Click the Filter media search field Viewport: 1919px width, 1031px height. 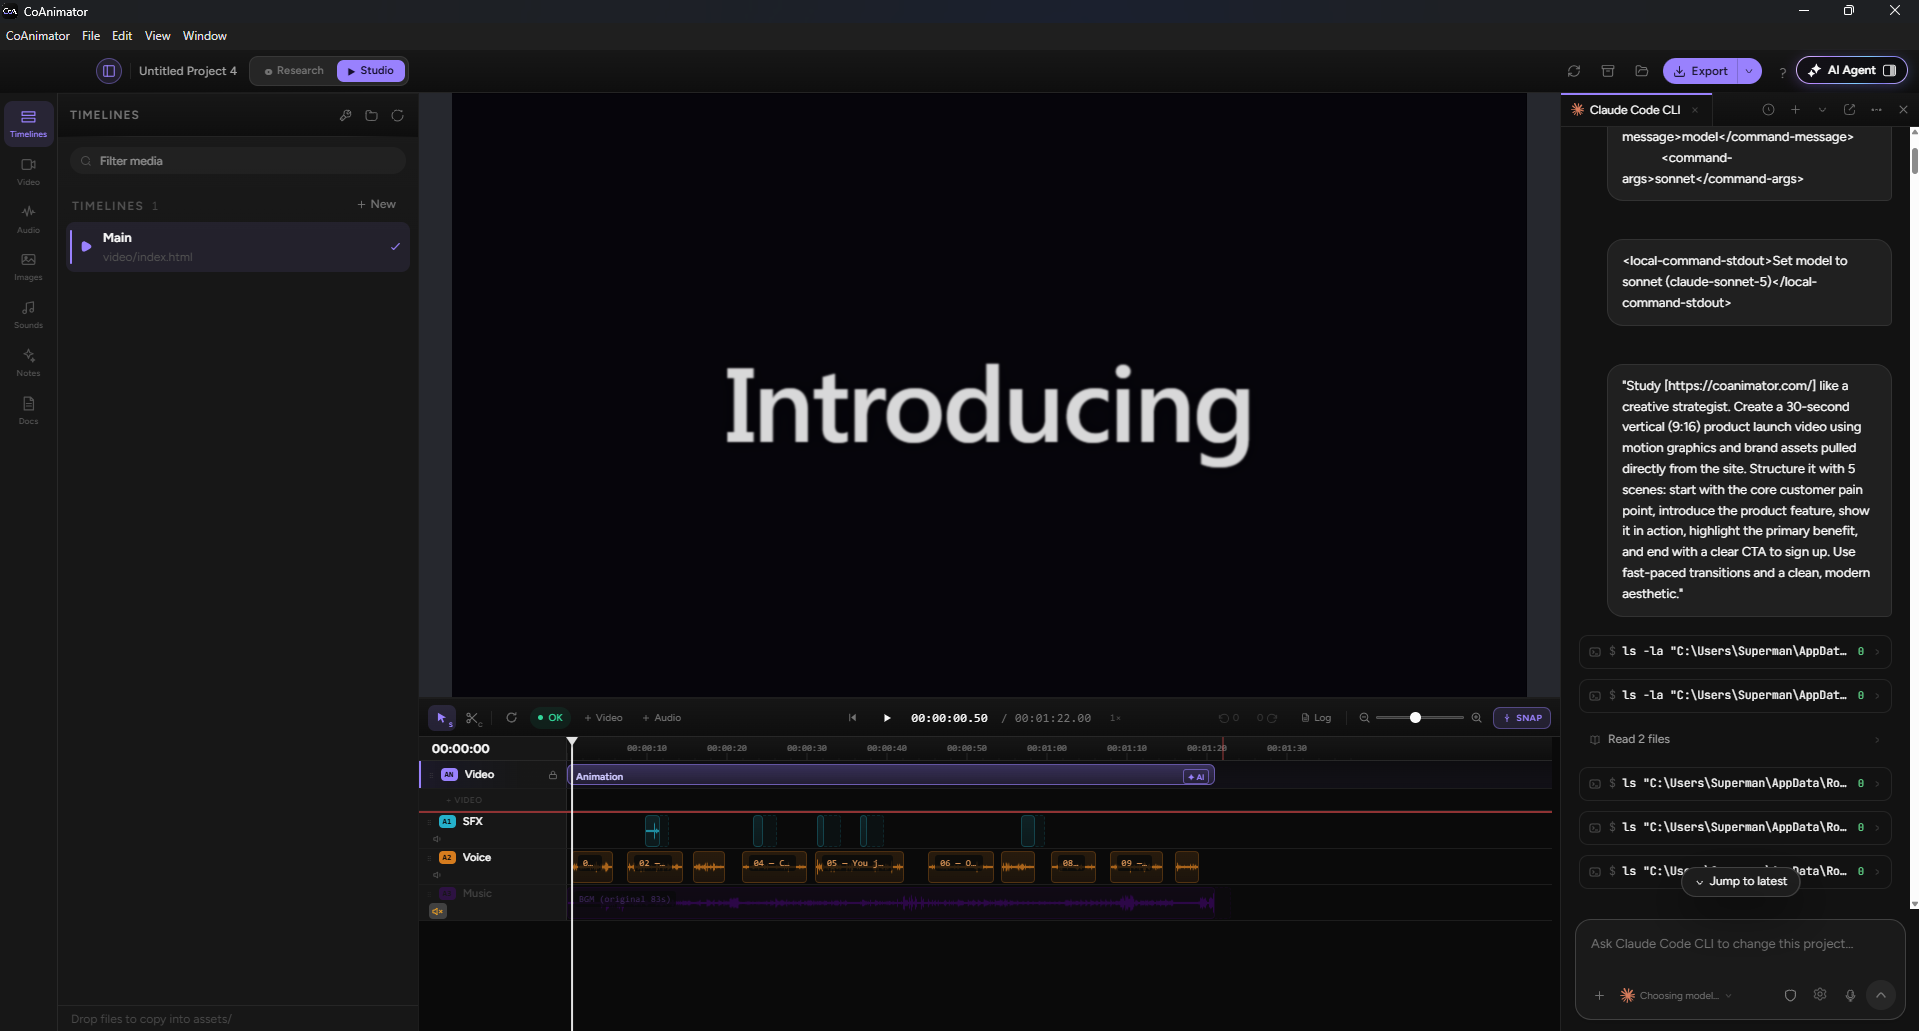238,161
